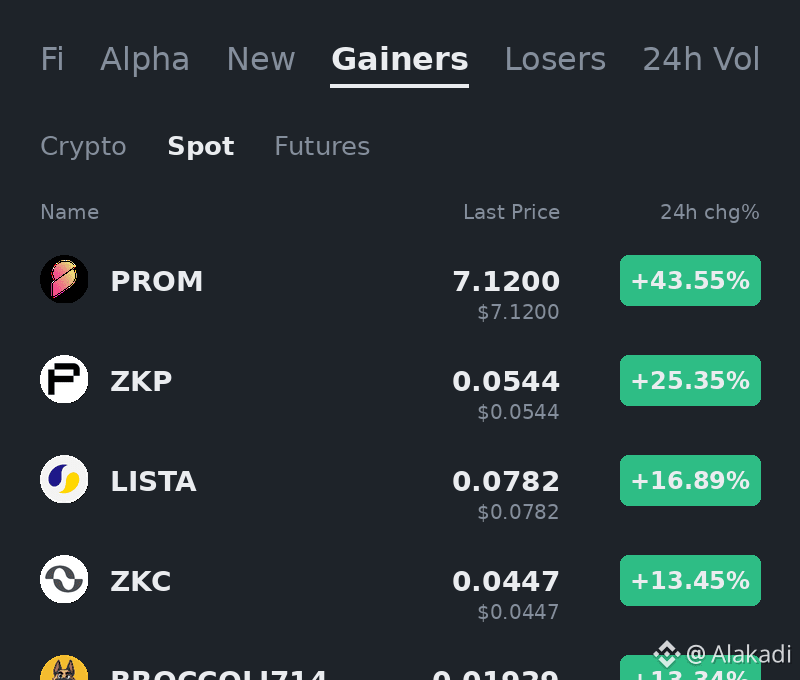Click ZKP +25.35% change badge
The width and height of the screenshot is (800, 680).
click(x=690, y=381)
